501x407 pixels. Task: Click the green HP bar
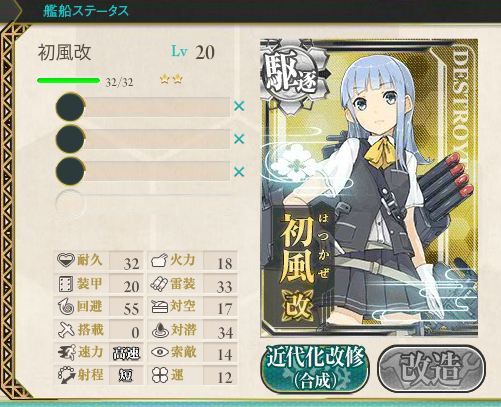pos(69,80)
